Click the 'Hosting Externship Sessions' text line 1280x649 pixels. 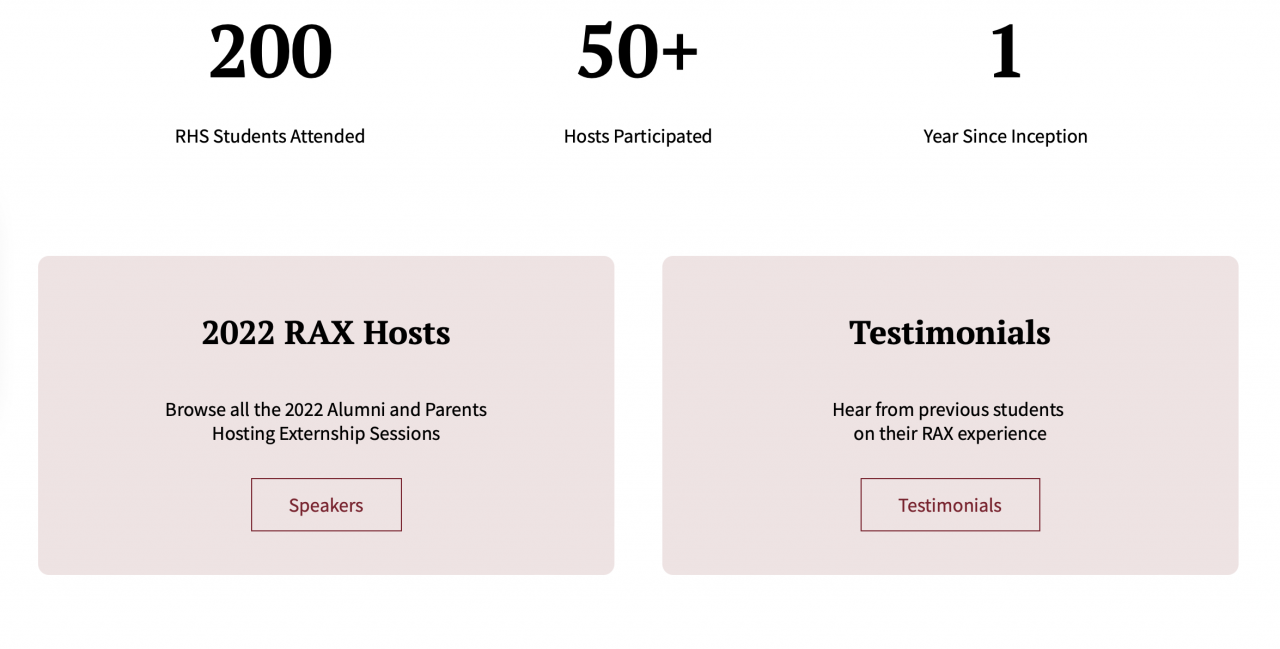(x=326, y=434)
